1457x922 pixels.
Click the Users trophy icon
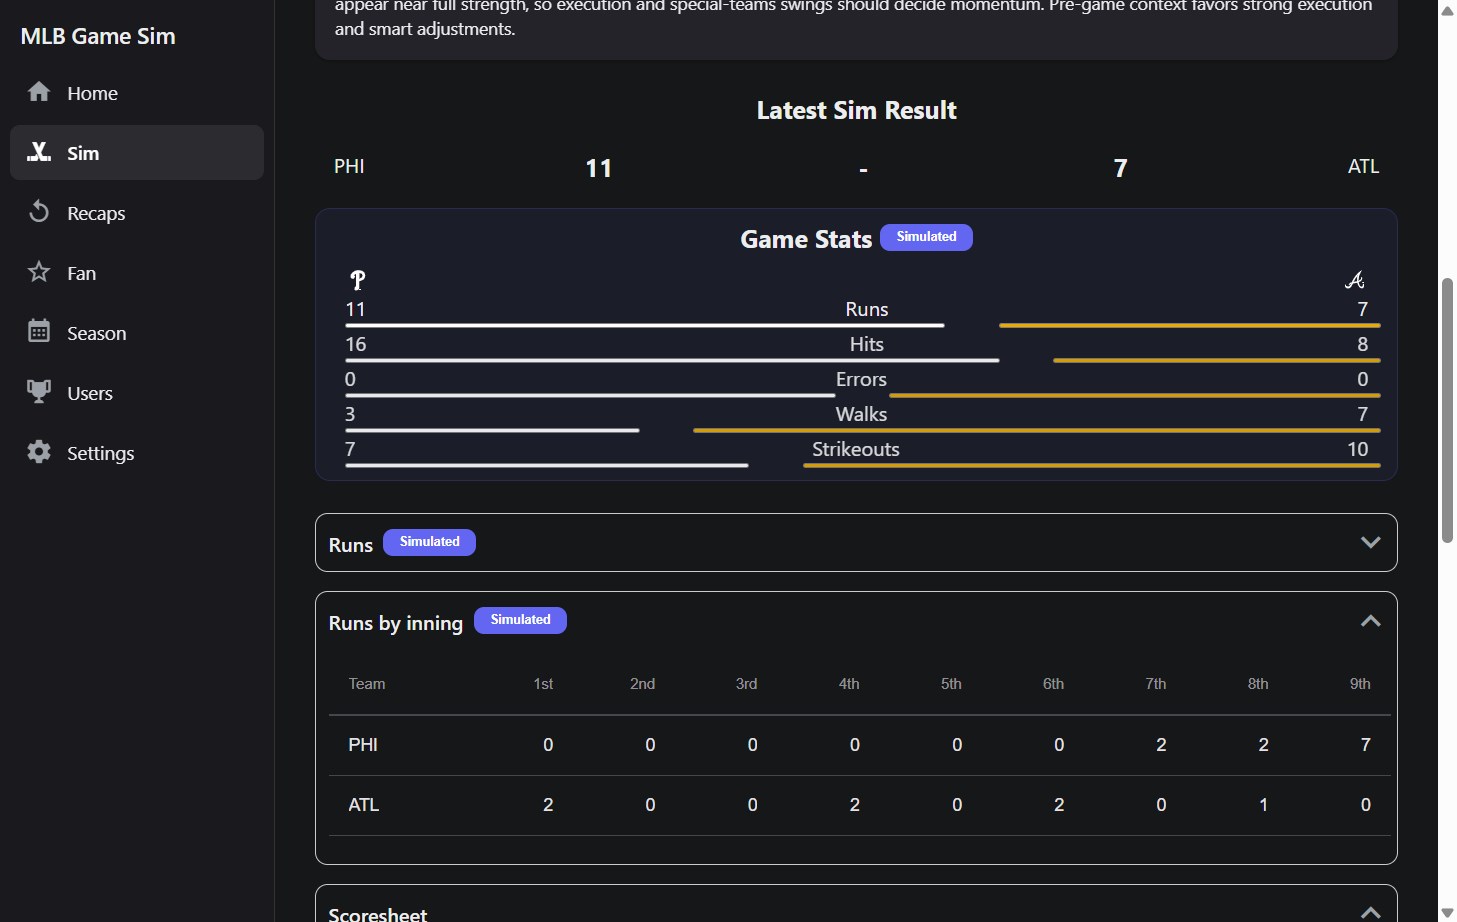click(x=39, y=392)
